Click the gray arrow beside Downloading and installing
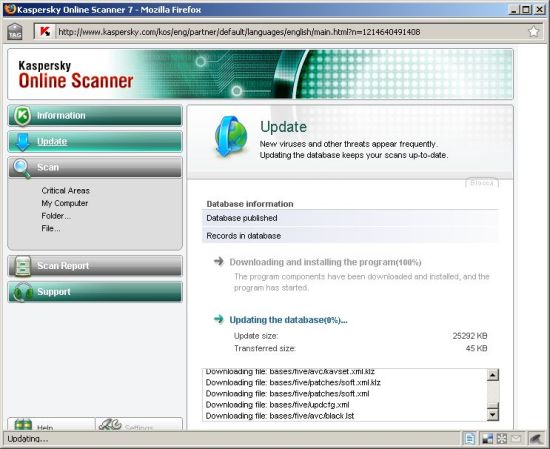This screenshot has width=550, height=449. [x=219, y=261]
